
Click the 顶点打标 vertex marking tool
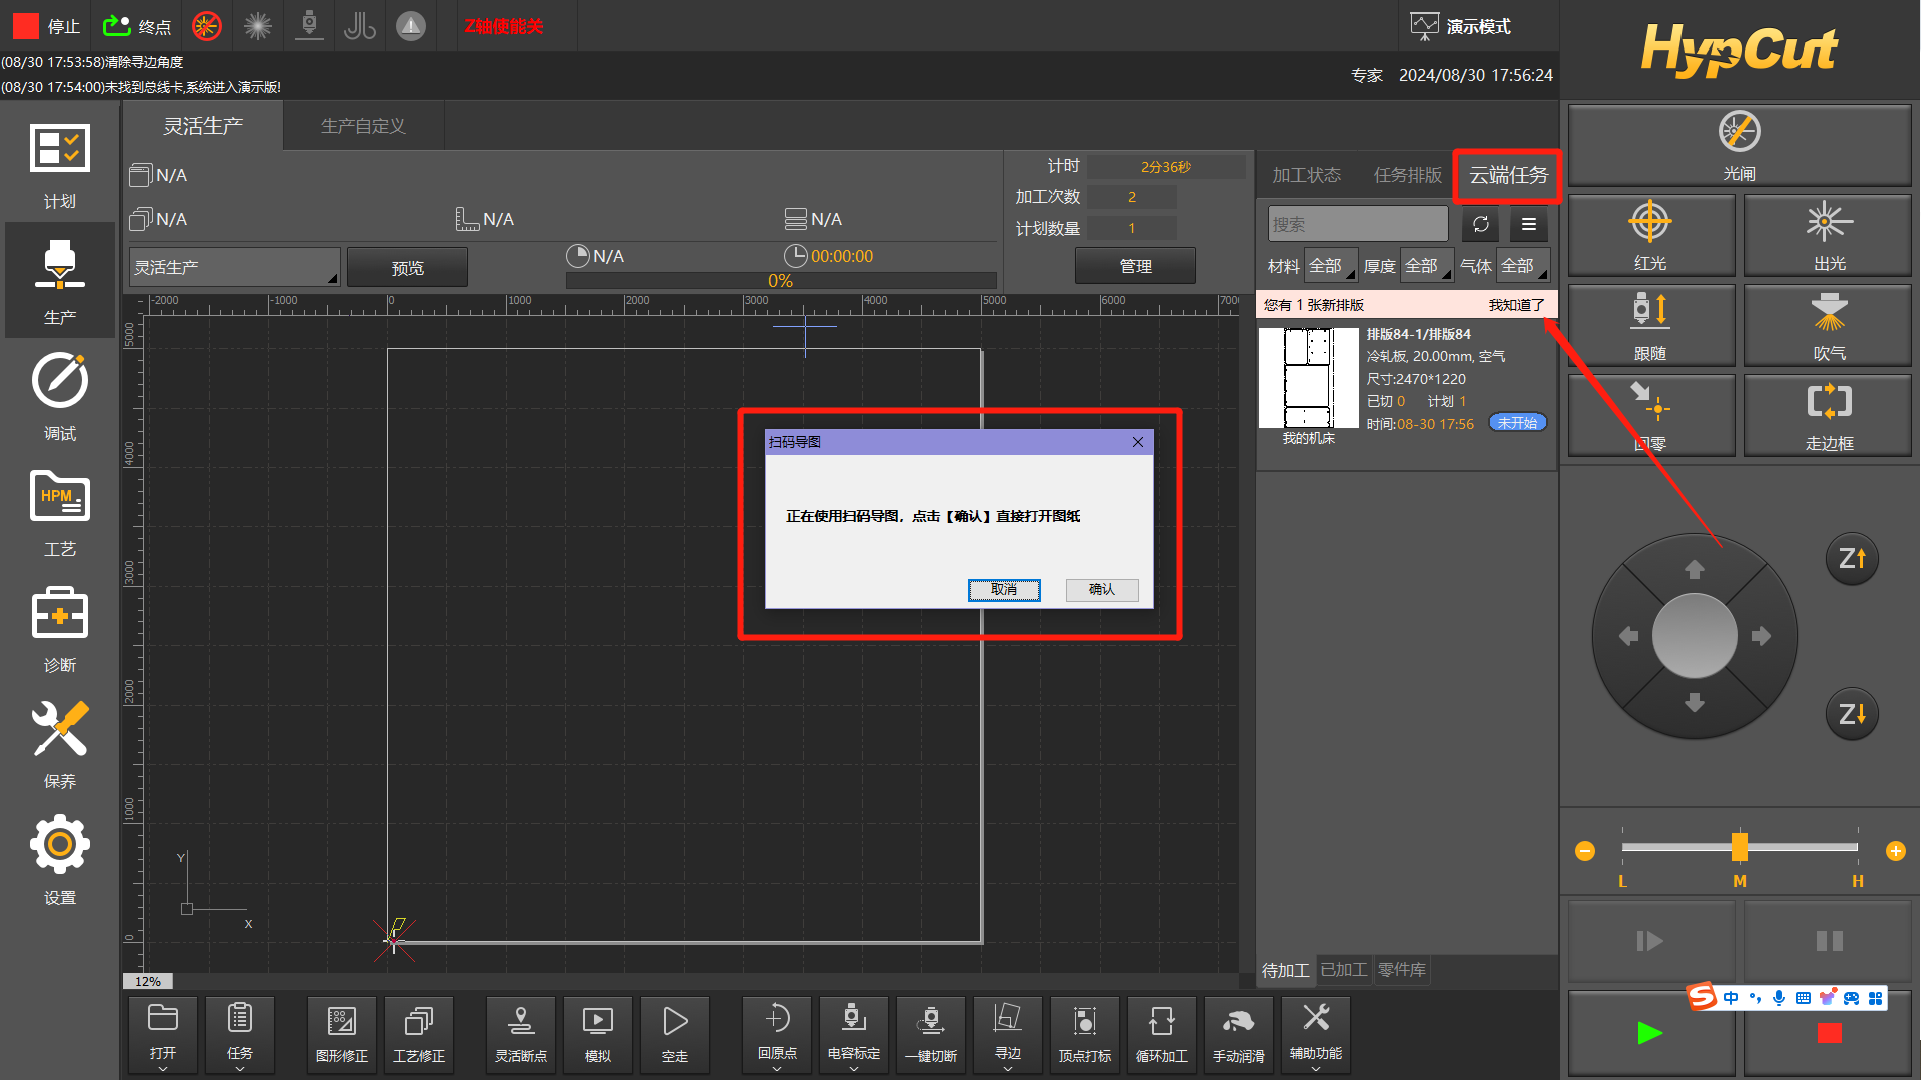click(x=1085, y=1035)
